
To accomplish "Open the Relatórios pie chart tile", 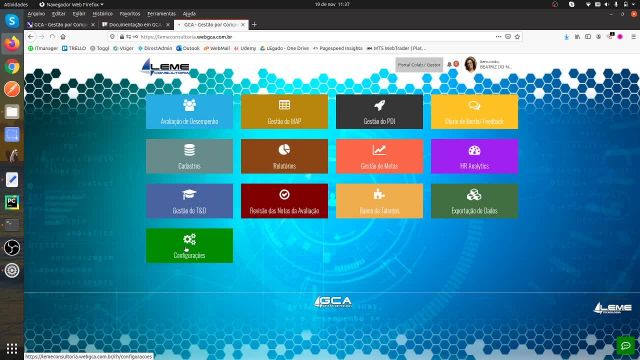I will (284, 156).
